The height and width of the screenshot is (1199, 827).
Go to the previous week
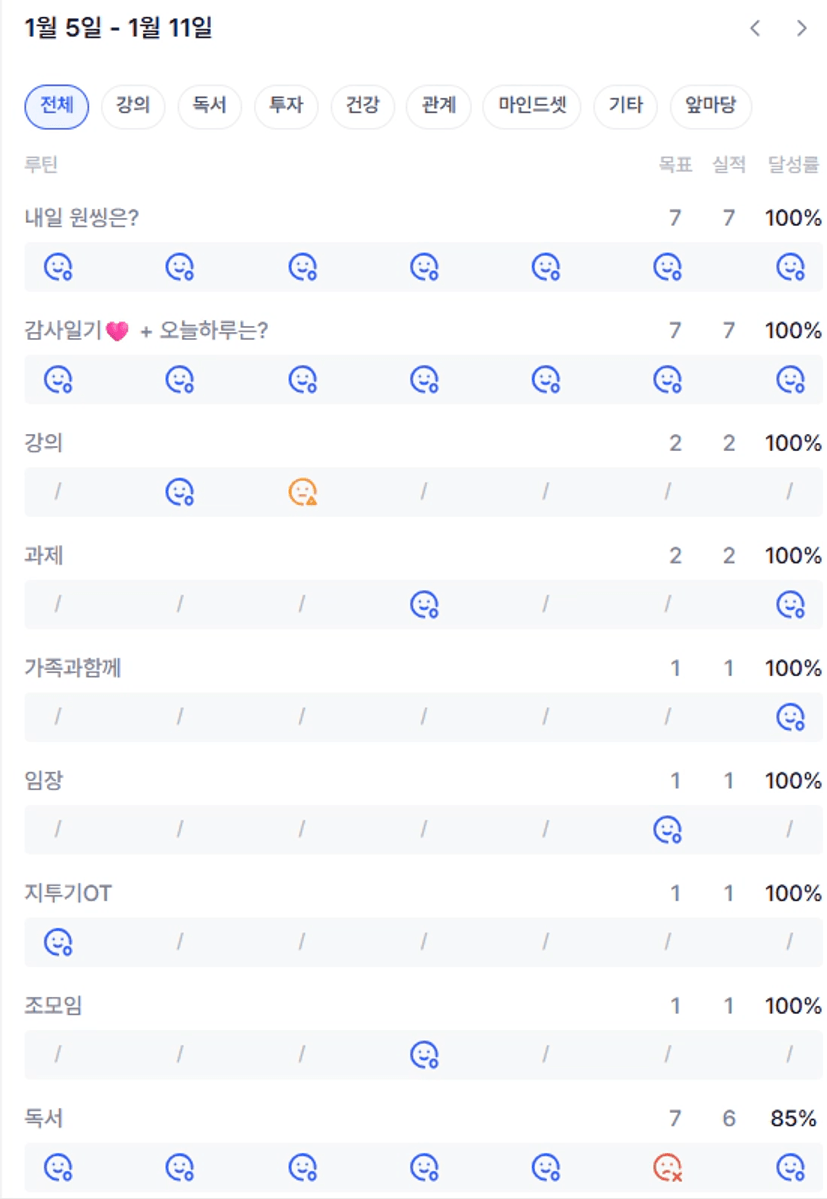[755, 28]
